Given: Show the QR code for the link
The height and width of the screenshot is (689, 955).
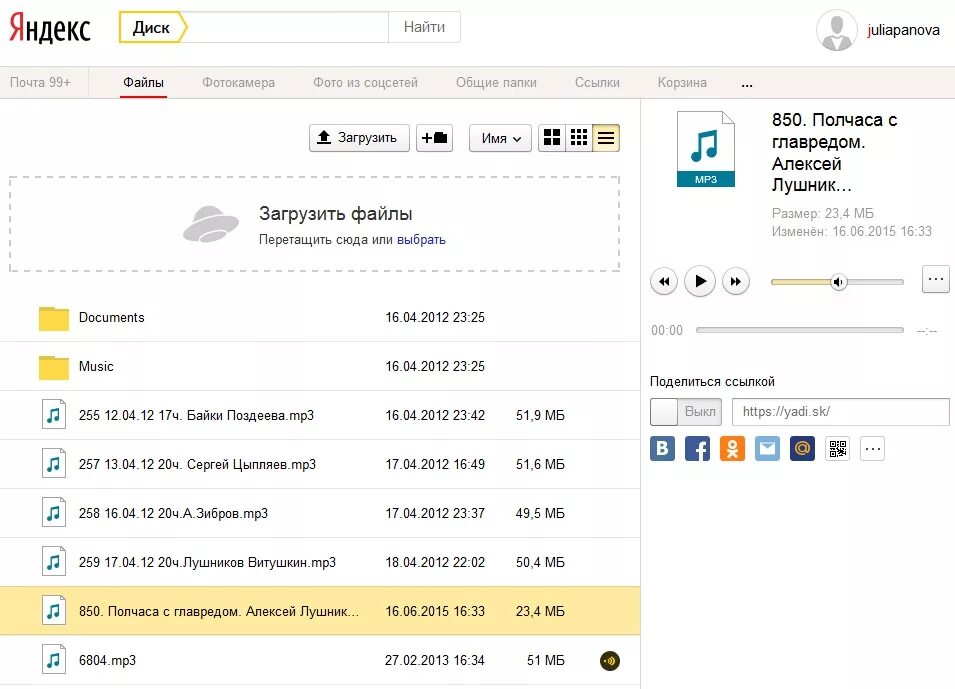Looking at the screenshot, I should pos(837,449).
